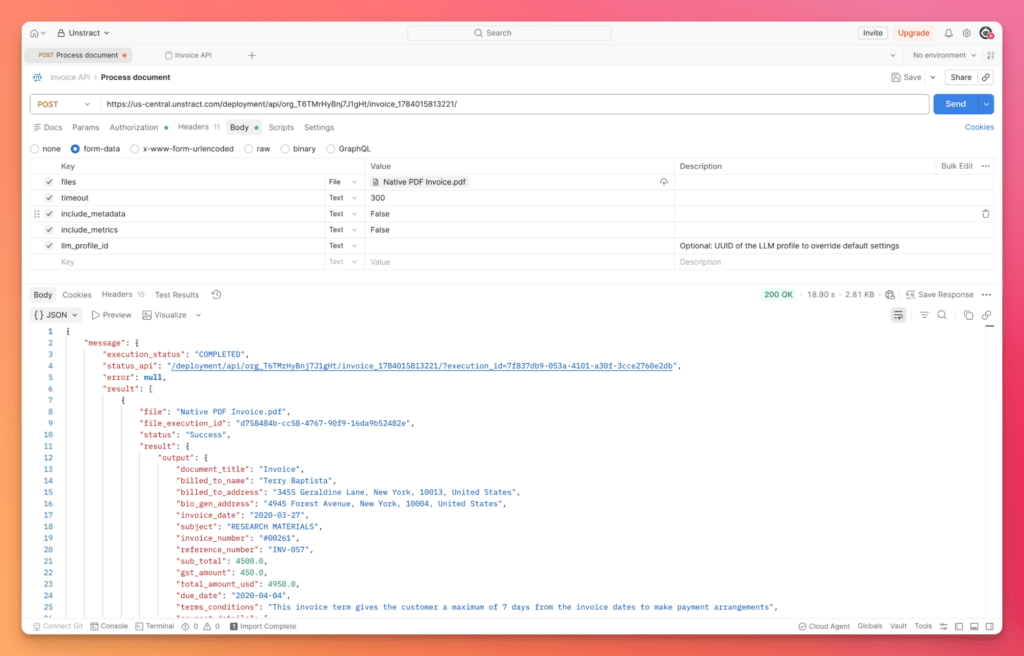
Task: Open the Console in status bar
Action: coord(109,626)
